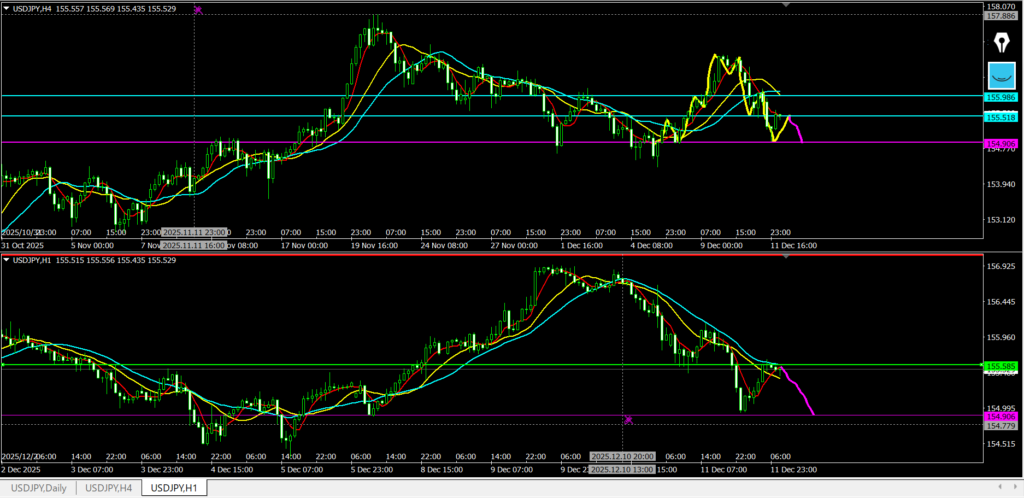Click the 2025.11.11 23:00 time label
Viewport: 1024px width, 498px height.
coord(194,231)
